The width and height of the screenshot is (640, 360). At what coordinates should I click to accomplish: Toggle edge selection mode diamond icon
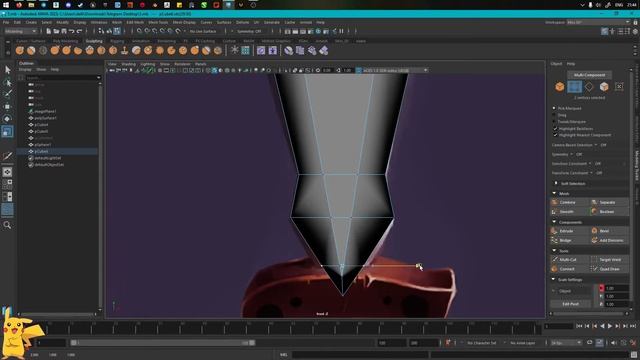pyautogui.click(x=589, y=87)
